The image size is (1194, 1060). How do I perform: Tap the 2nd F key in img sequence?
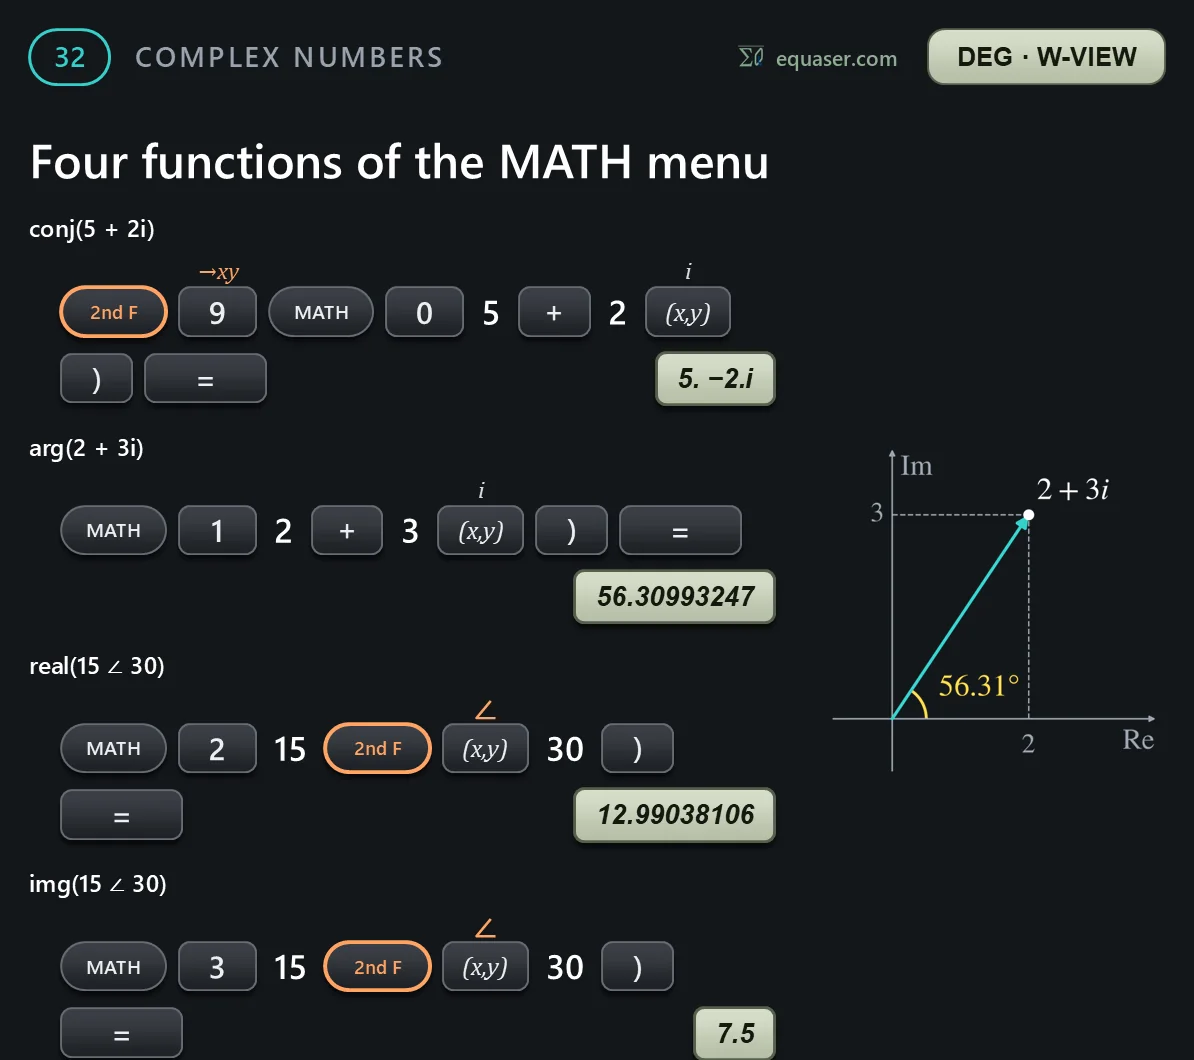378,967
